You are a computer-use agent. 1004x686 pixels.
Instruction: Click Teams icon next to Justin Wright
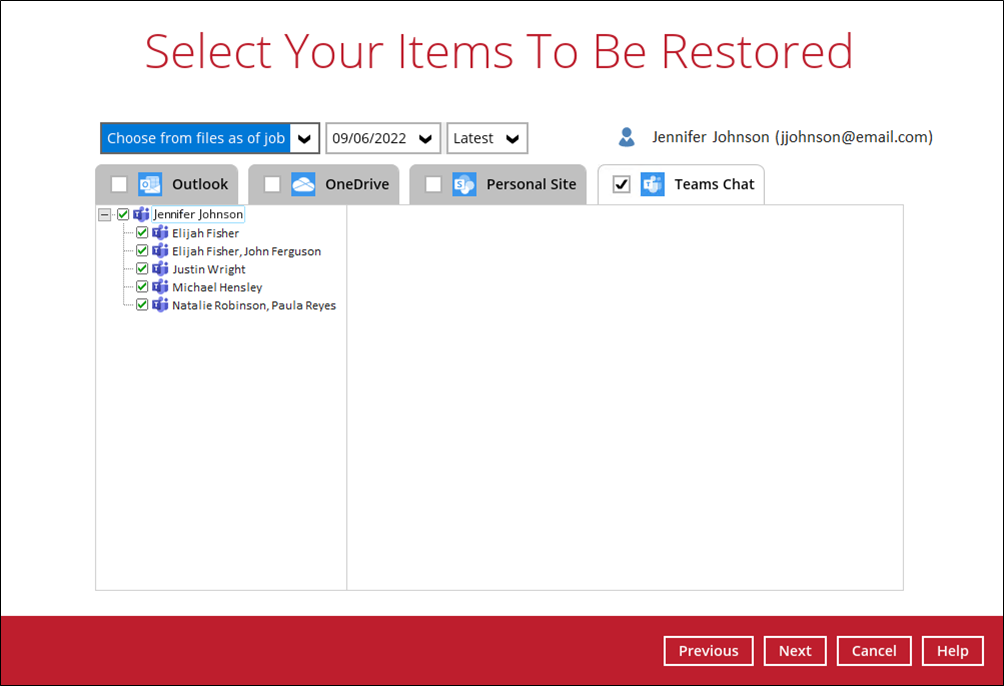160,269
